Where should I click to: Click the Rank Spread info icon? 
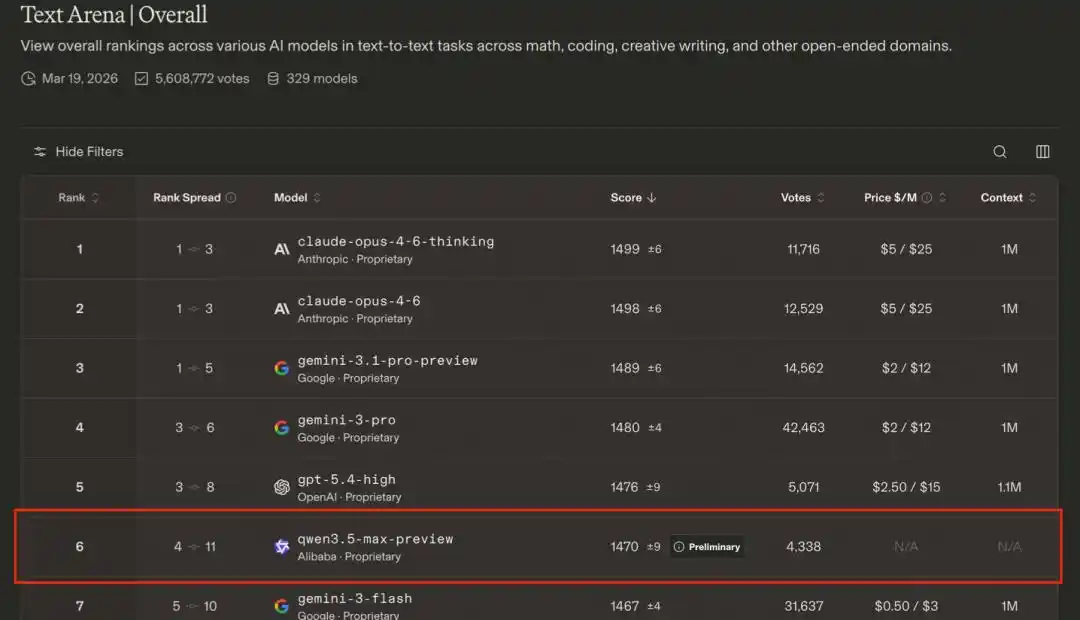[231, 198]
